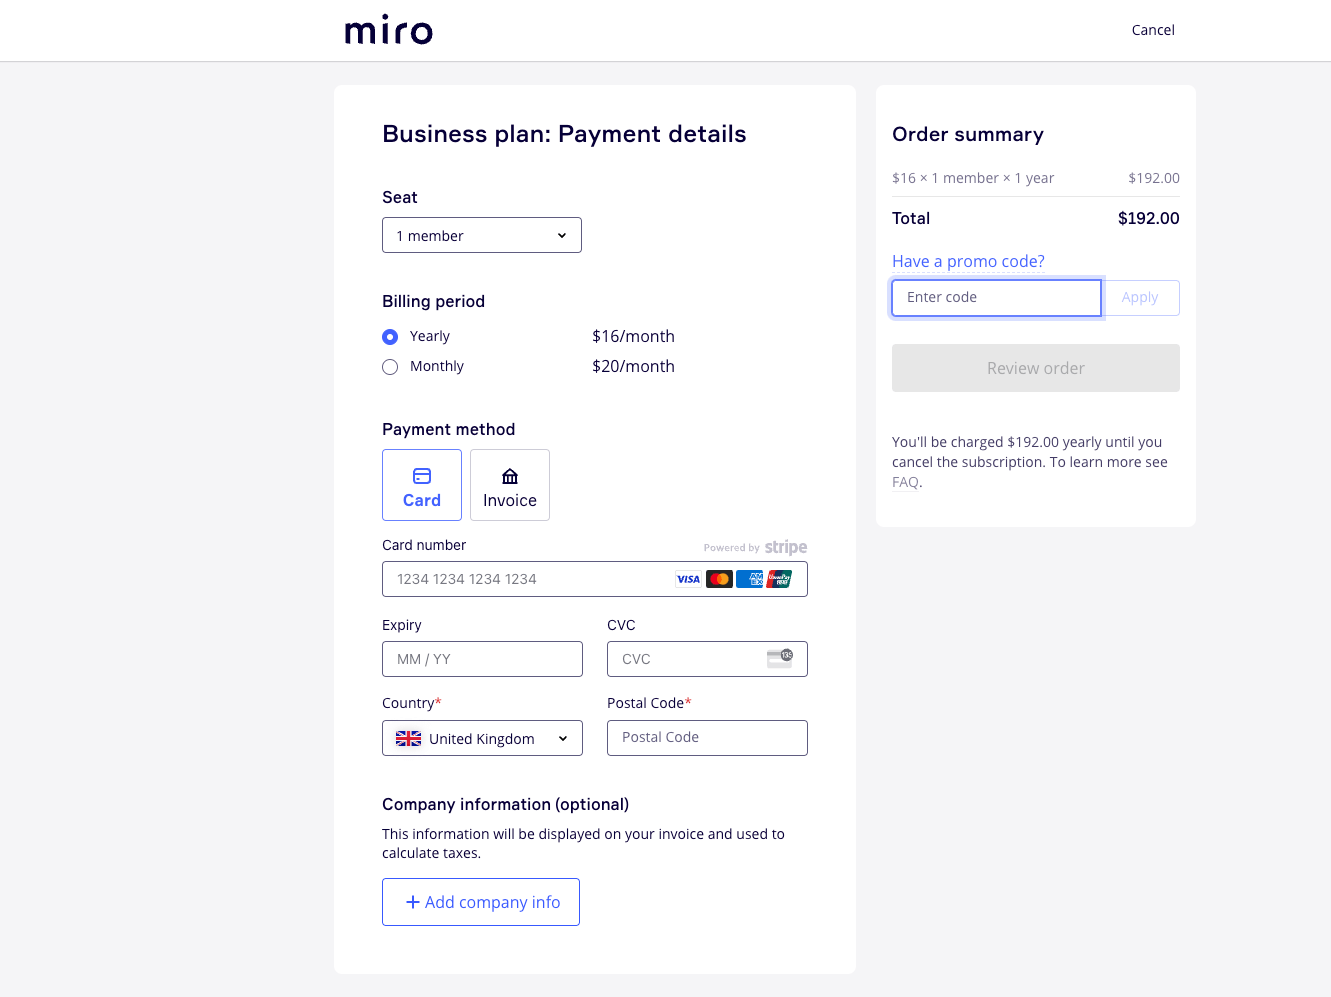
Task: Click the Visa card brand icon
Action: click(x=688, y=579)
